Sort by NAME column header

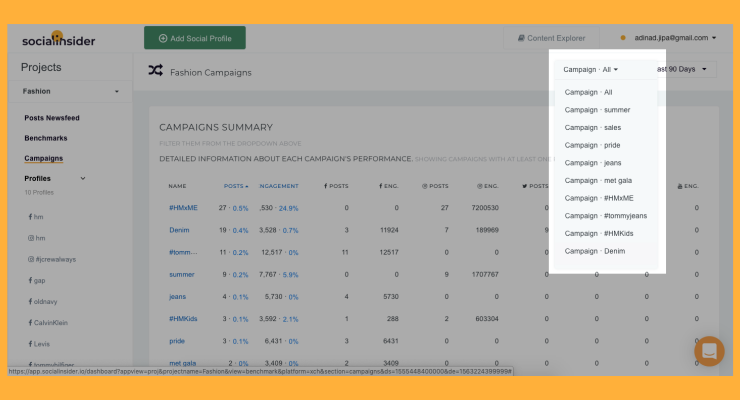177,186
